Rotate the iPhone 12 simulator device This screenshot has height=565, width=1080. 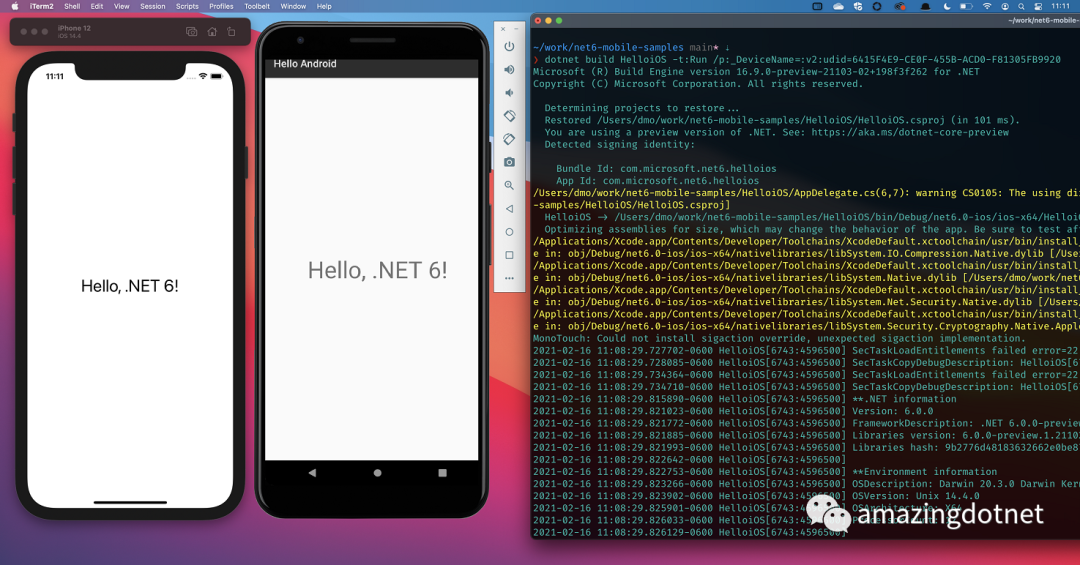[x=231, y=32]
